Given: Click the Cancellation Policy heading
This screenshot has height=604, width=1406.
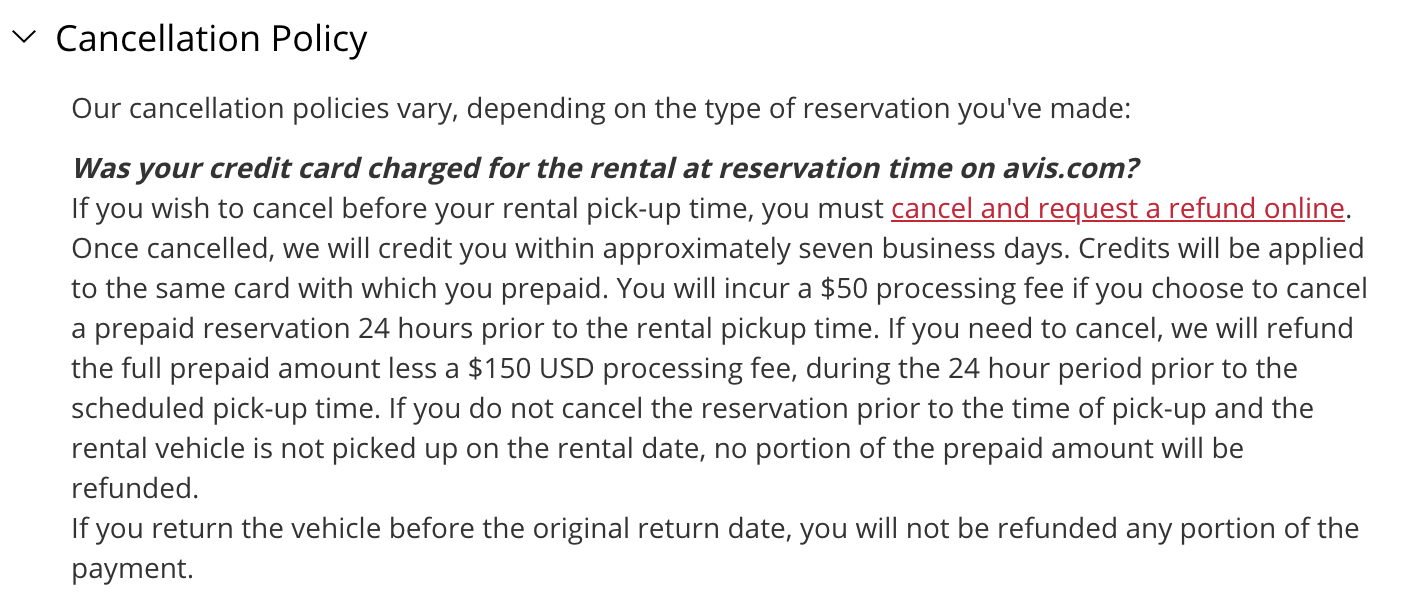Looking at the screenshot, I should coord(211,39).
